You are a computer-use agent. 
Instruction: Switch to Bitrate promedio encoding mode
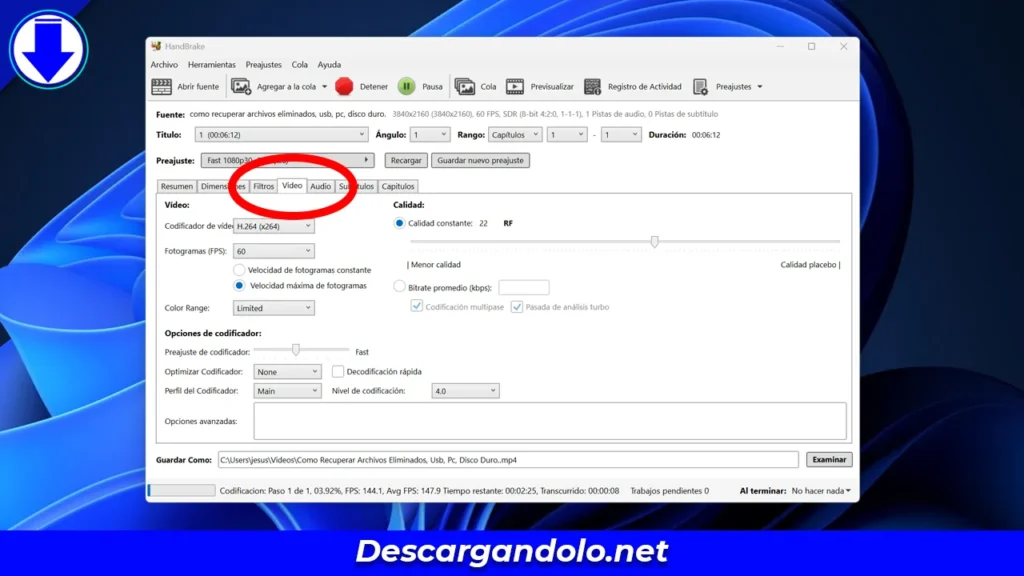(x=399, y=287)
